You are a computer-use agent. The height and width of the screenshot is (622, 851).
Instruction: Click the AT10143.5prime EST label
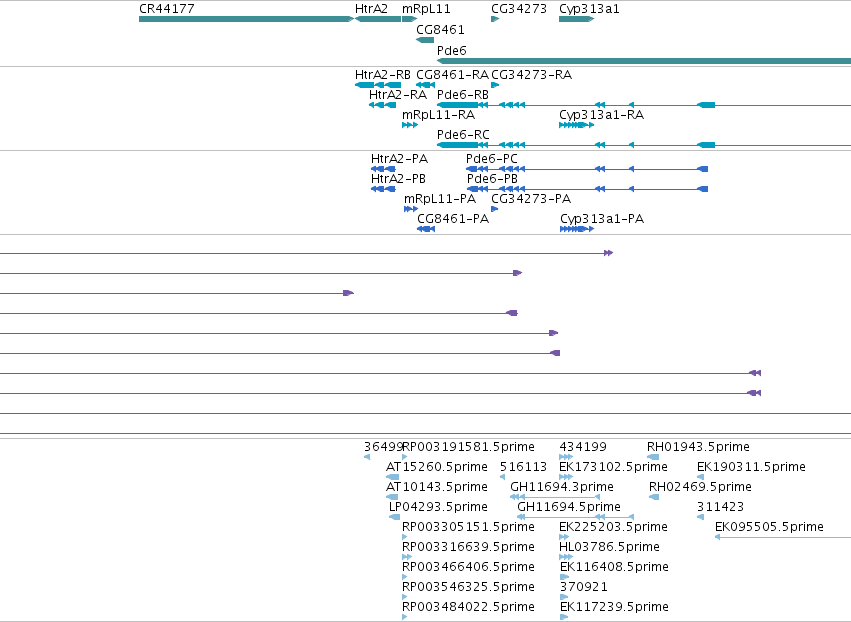437,487
